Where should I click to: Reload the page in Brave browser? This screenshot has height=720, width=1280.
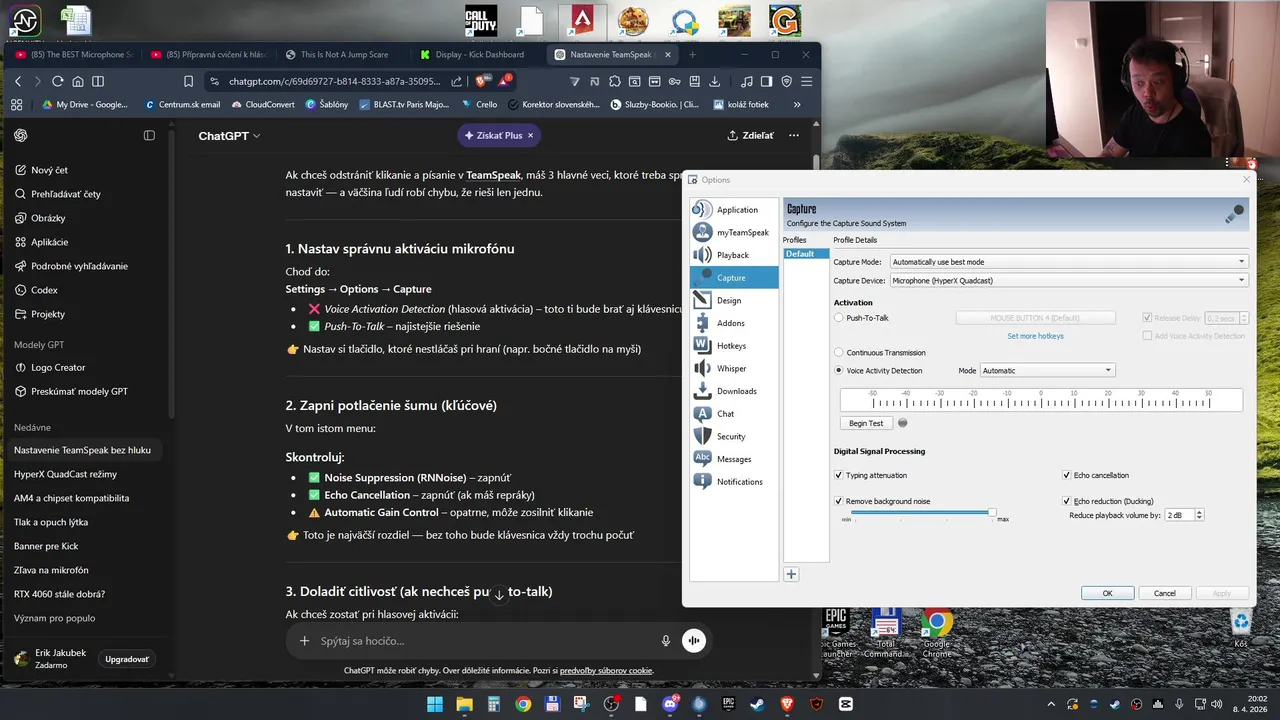pos(60,81)
